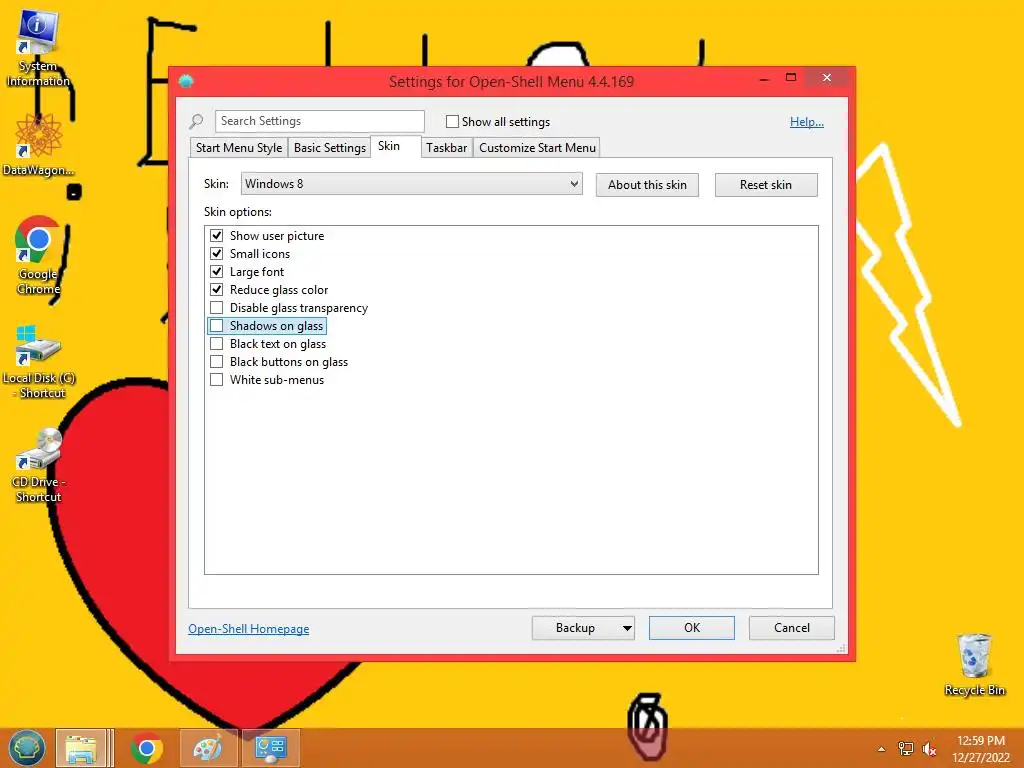Uncheck the Small icons option

click(216, 253)
